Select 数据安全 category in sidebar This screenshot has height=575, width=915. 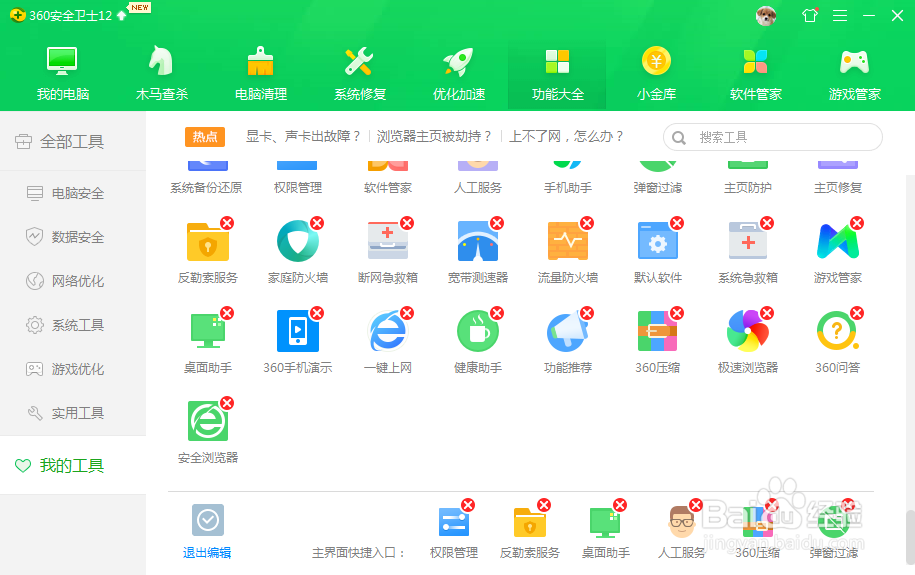click(x=73, y=237)
